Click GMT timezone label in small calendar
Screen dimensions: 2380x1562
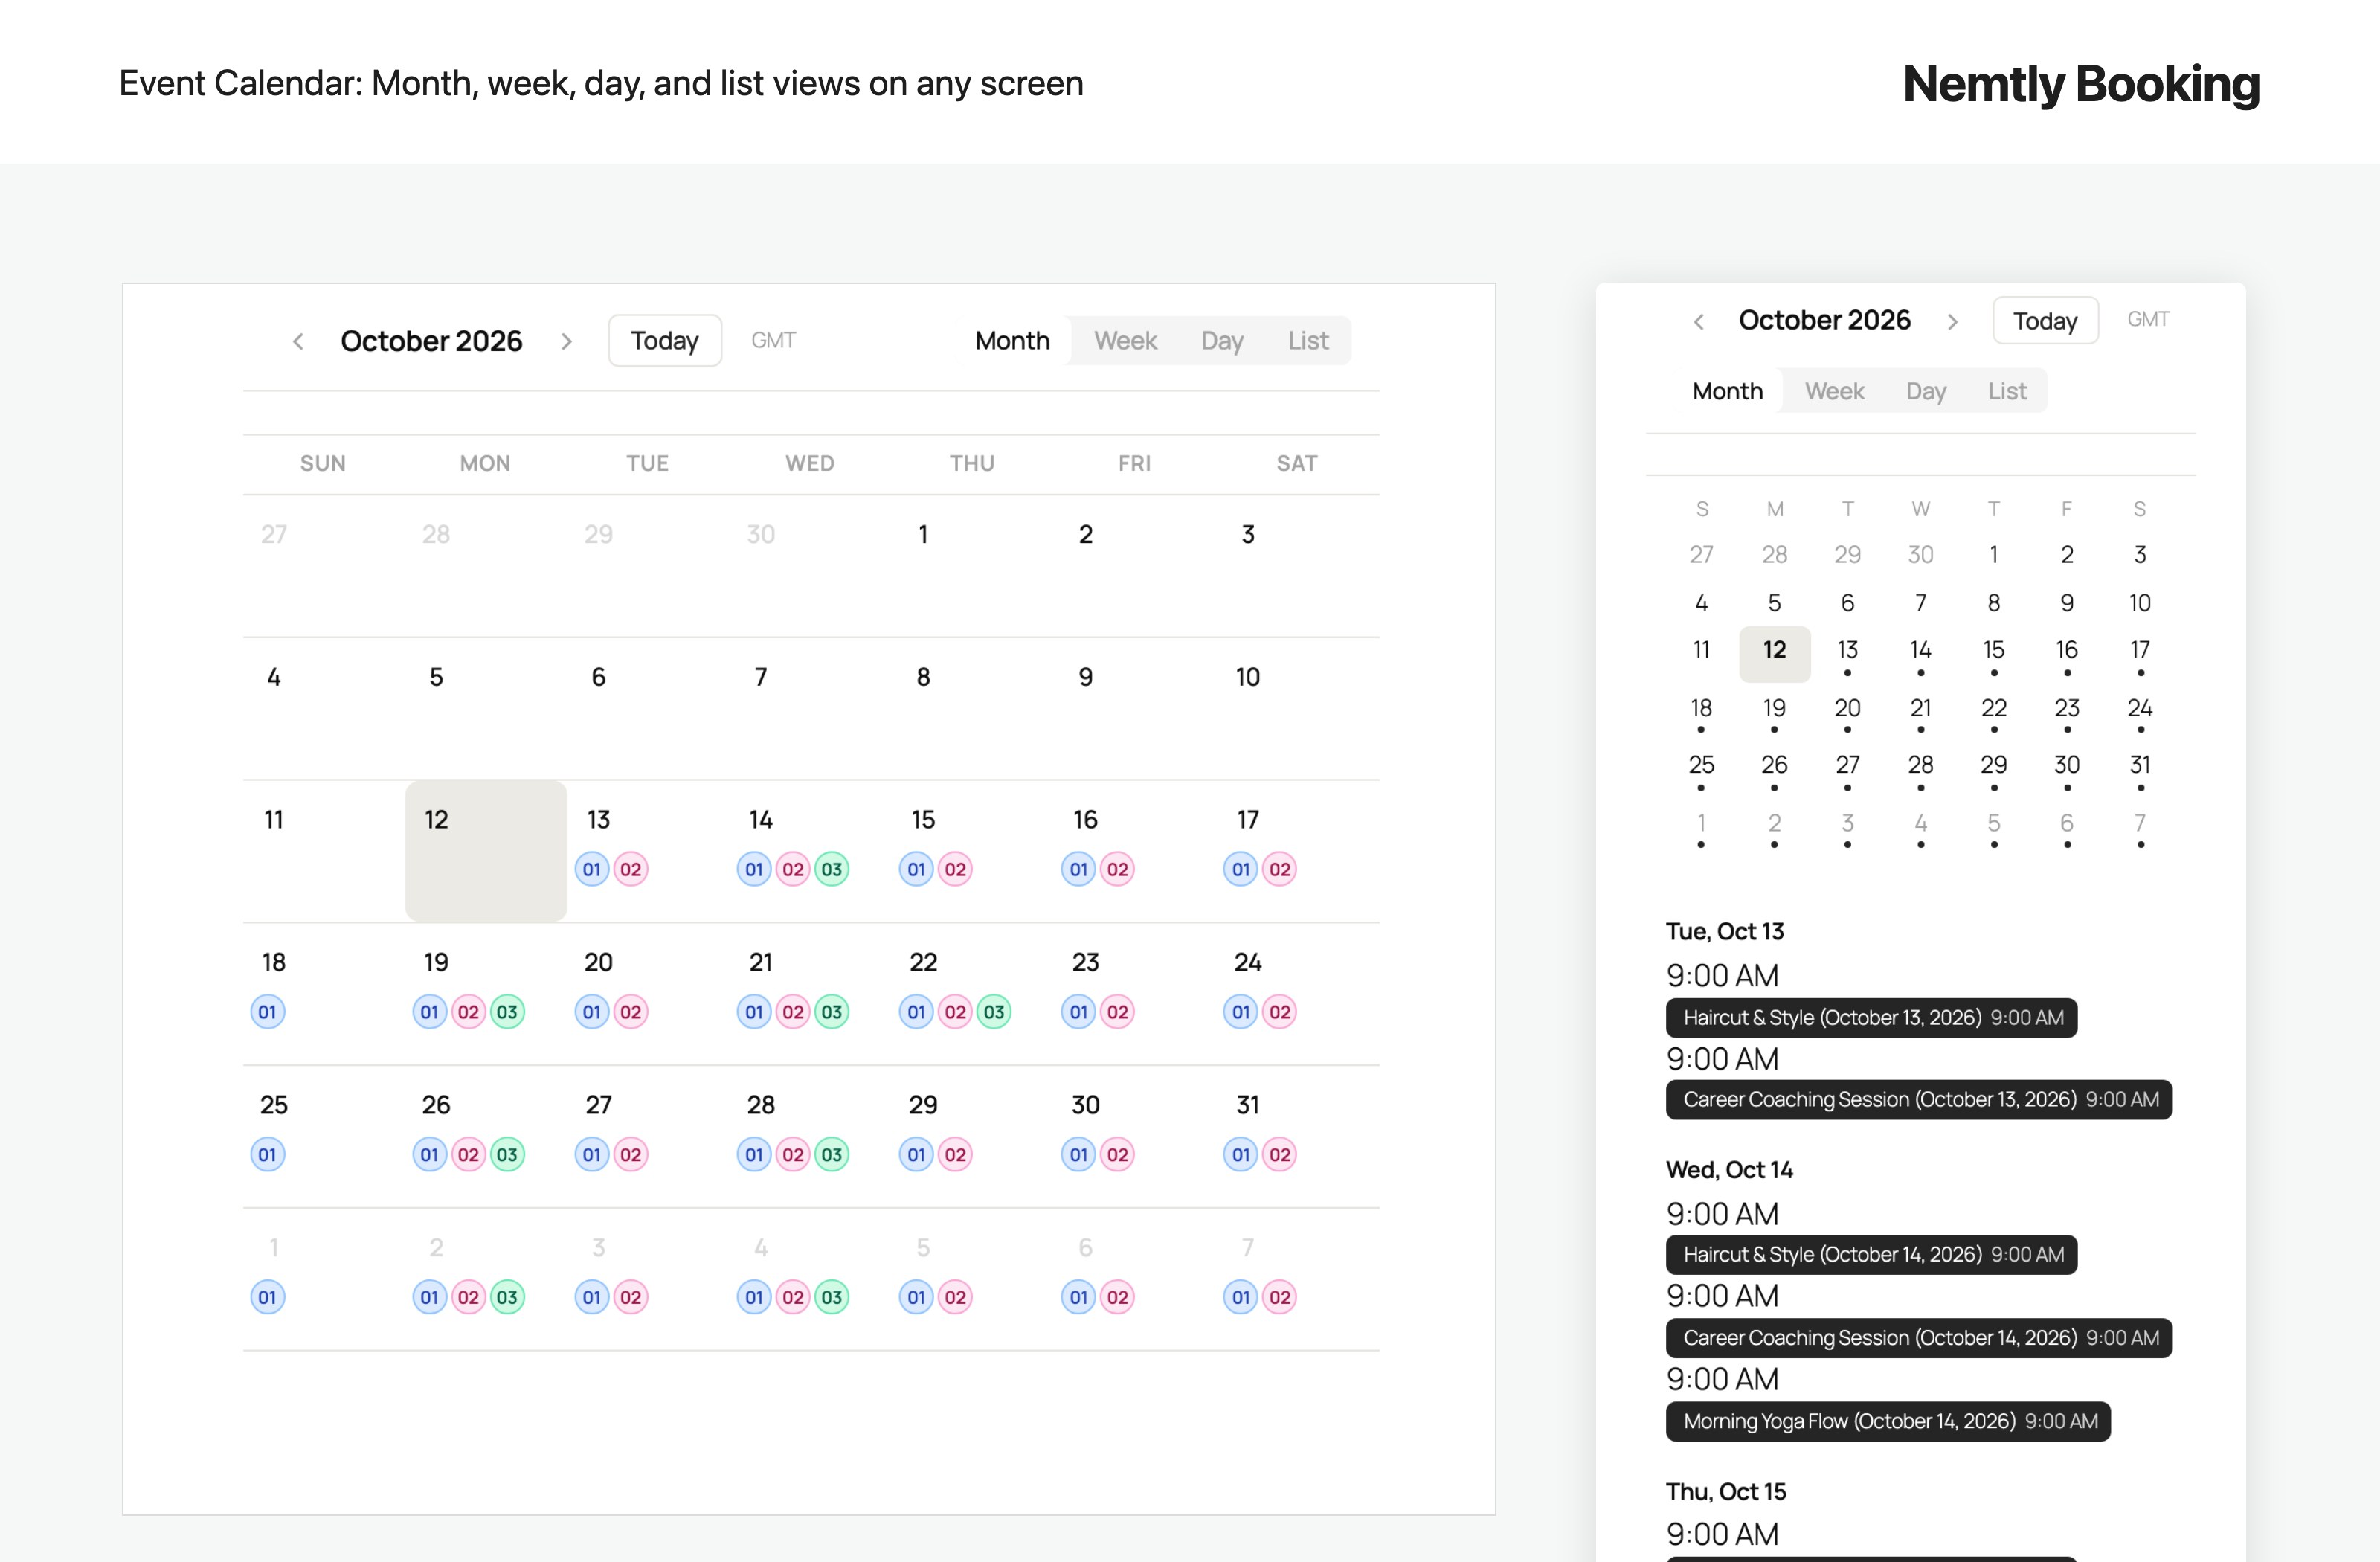click(x=2148, y=319)
